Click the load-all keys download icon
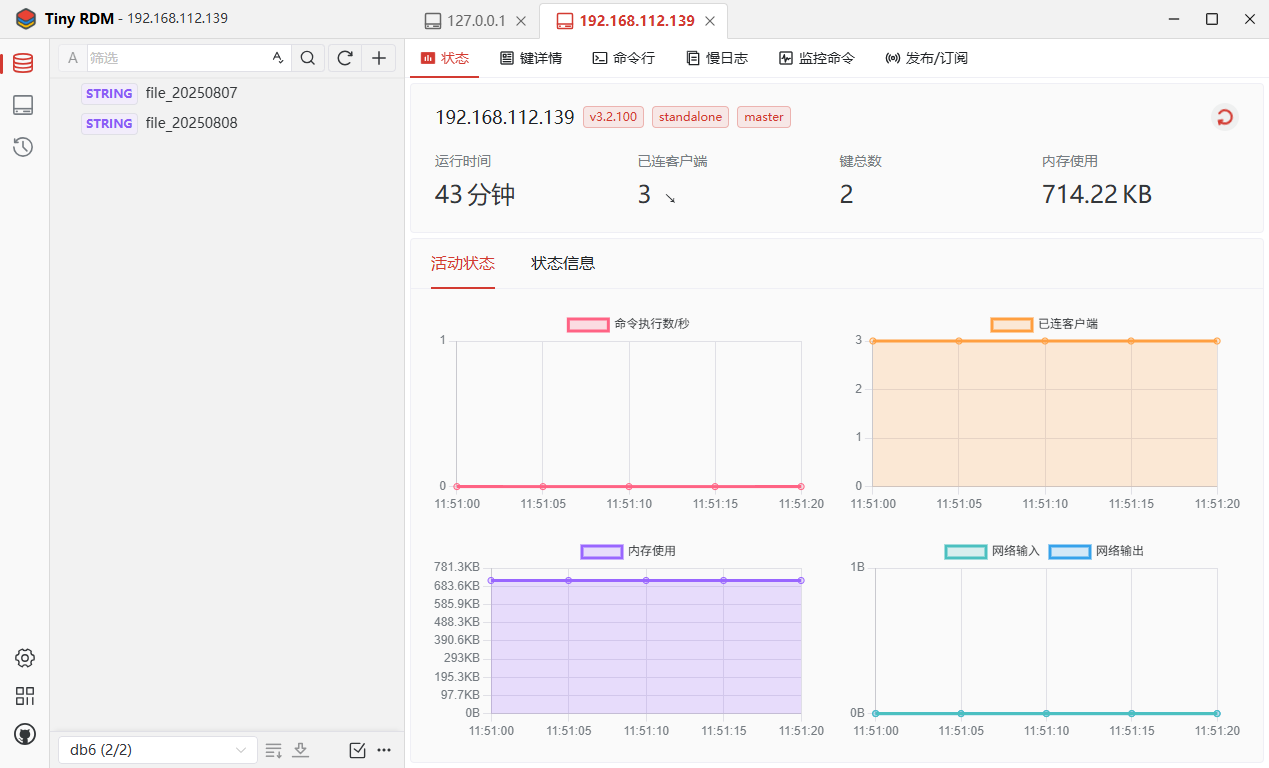Screen dimensions: 1269x768 click(x=300, y=750)
